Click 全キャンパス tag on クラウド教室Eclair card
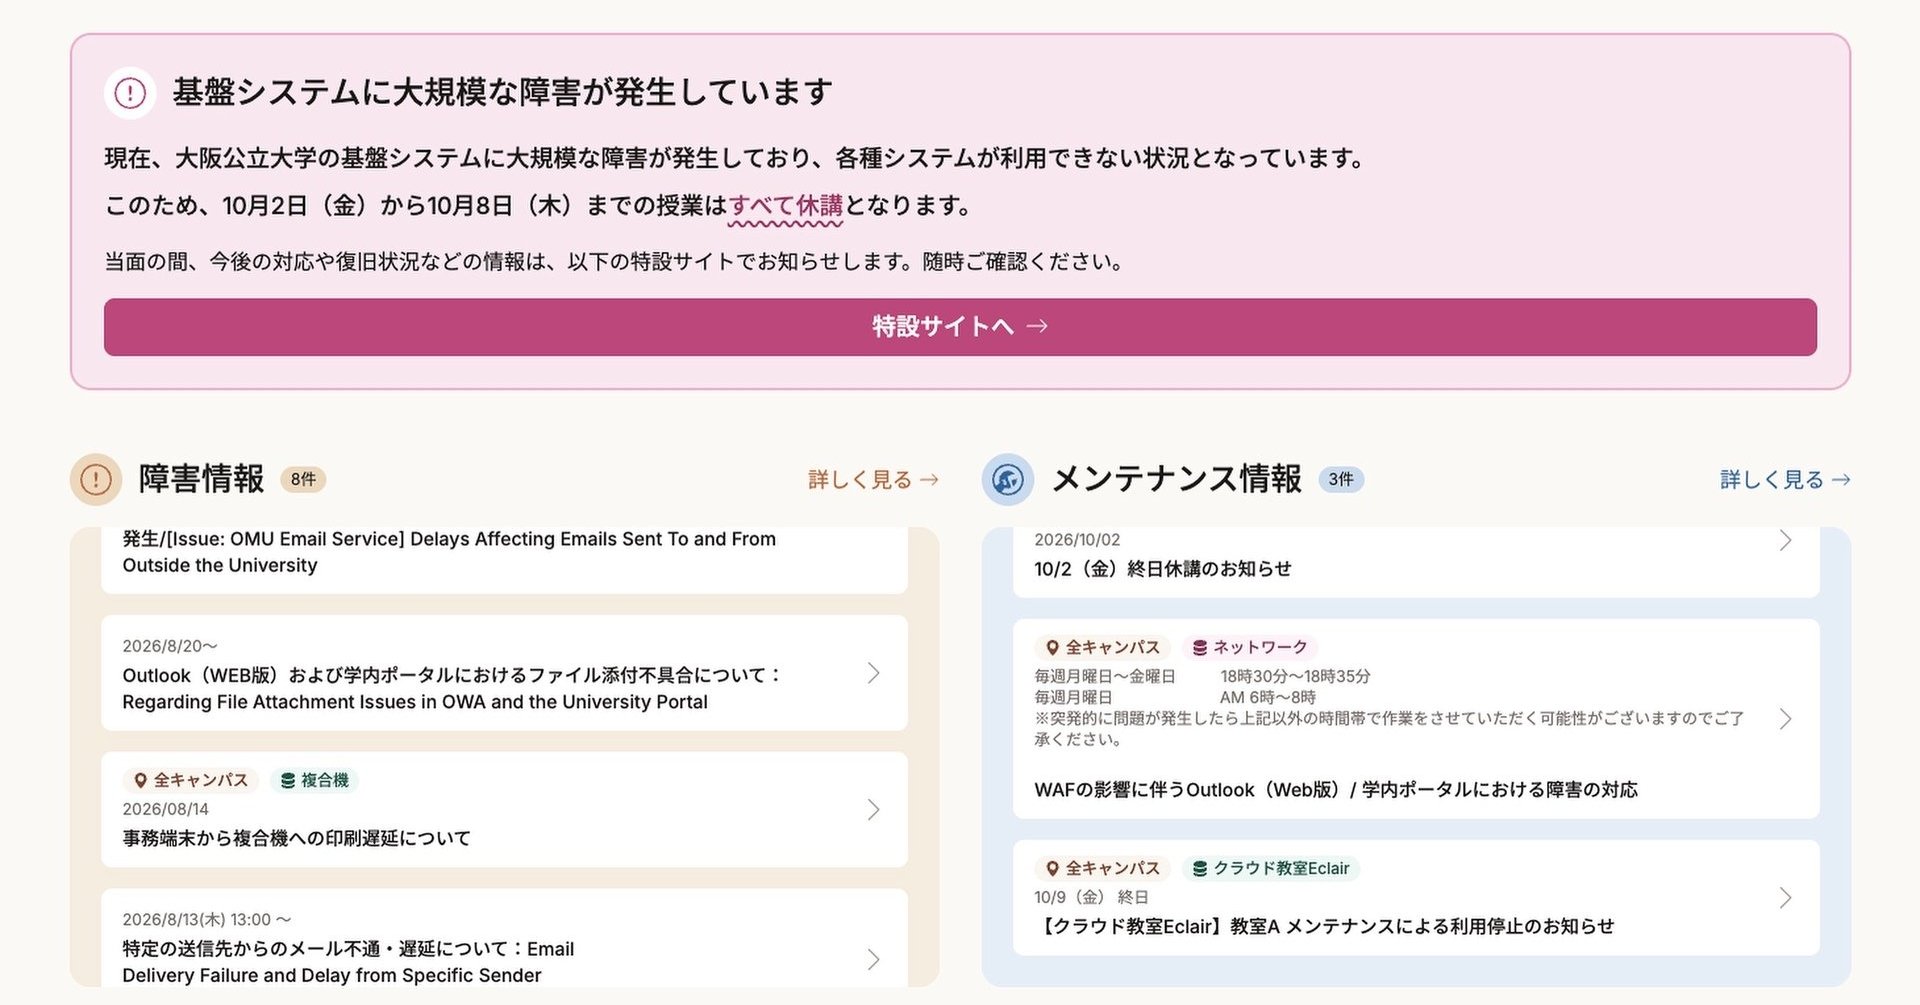Viewport: 1920px width, 1005px height. pyautogui.click(x=1103, y=868)
